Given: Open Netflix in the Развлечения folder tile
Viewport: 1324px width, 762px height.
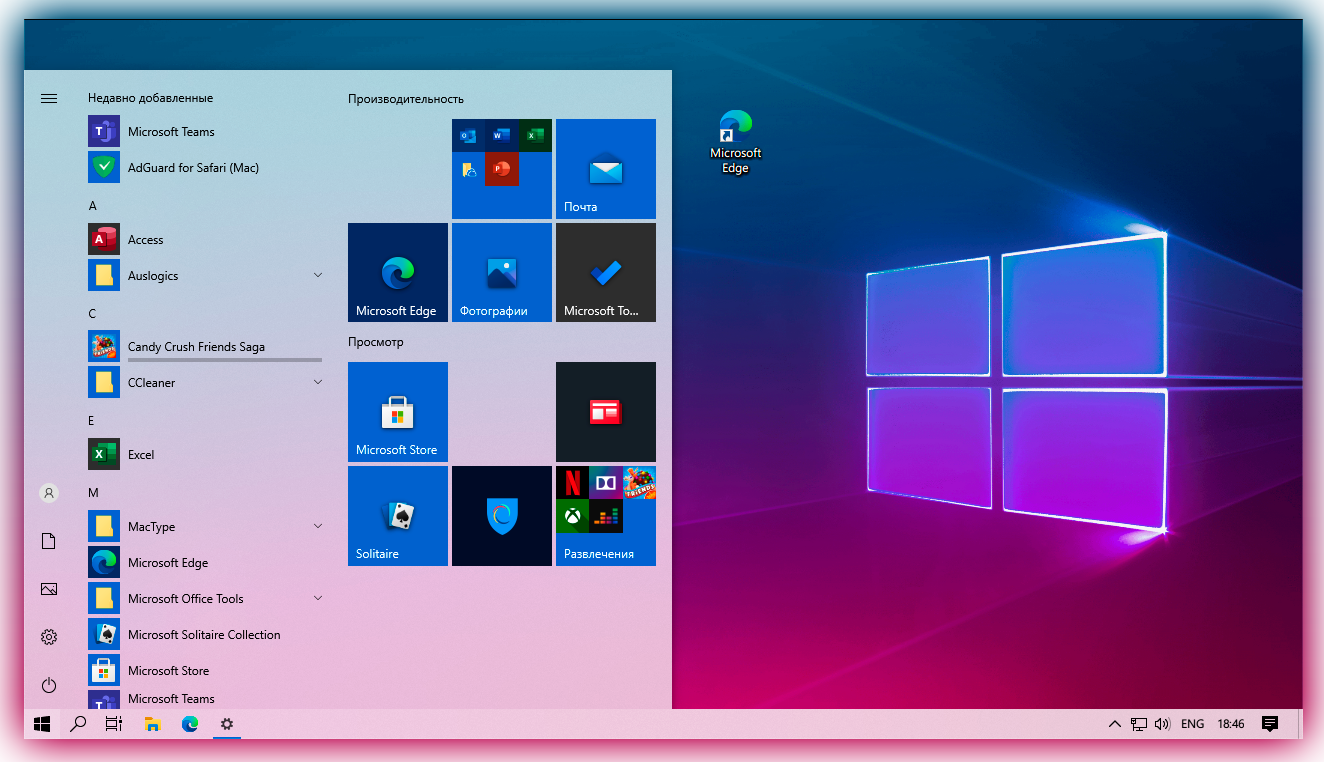Looking at the screenshot, I should (x=572, y=483).
